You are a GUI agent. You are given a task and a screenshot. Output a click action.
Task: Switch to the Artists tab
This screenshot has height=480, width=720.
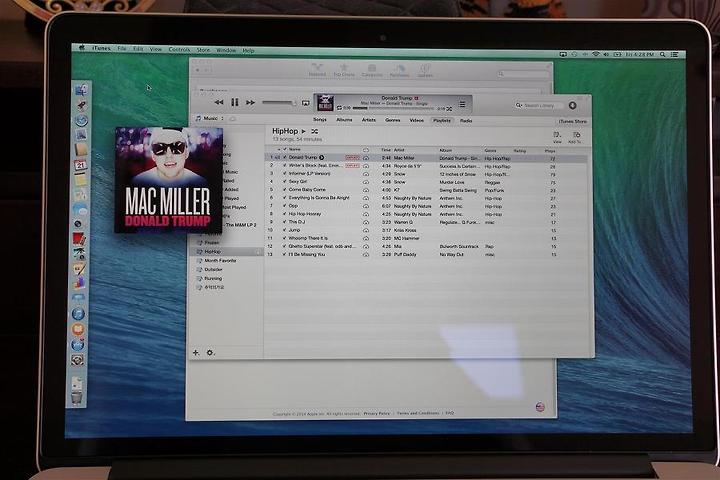tap(368, 120)
